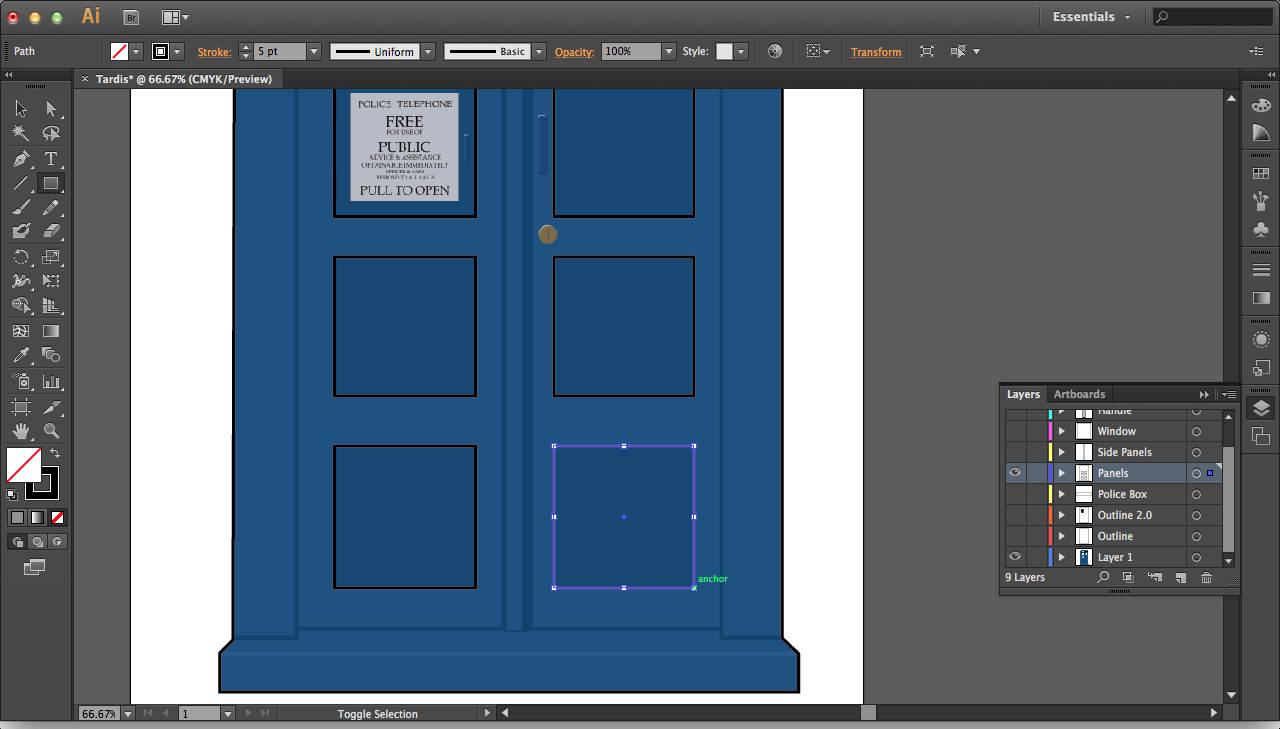Screen dimensions: 1280x729
Task: Select the Symbol Sprayer tool
Action: point(21,381)
